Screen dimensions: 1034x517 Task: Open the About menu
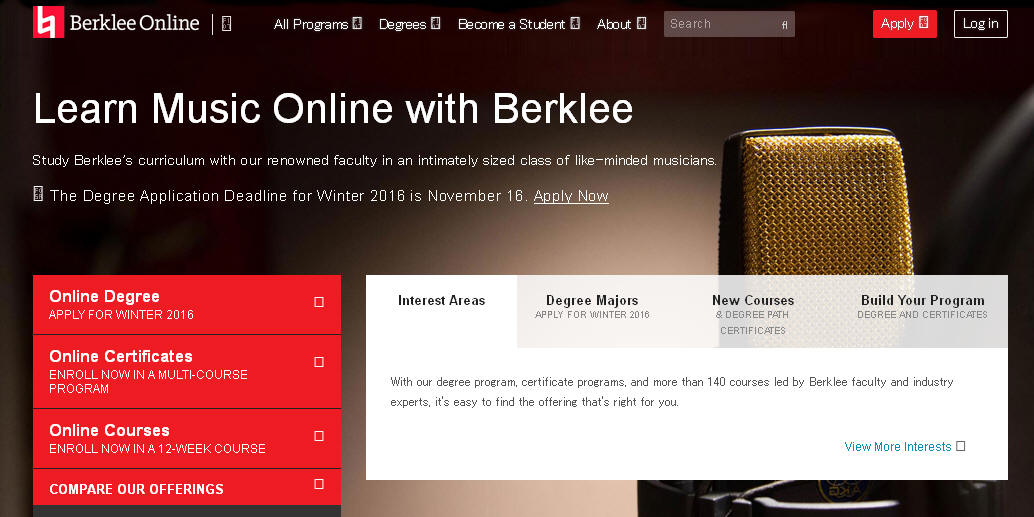point(621,24)
